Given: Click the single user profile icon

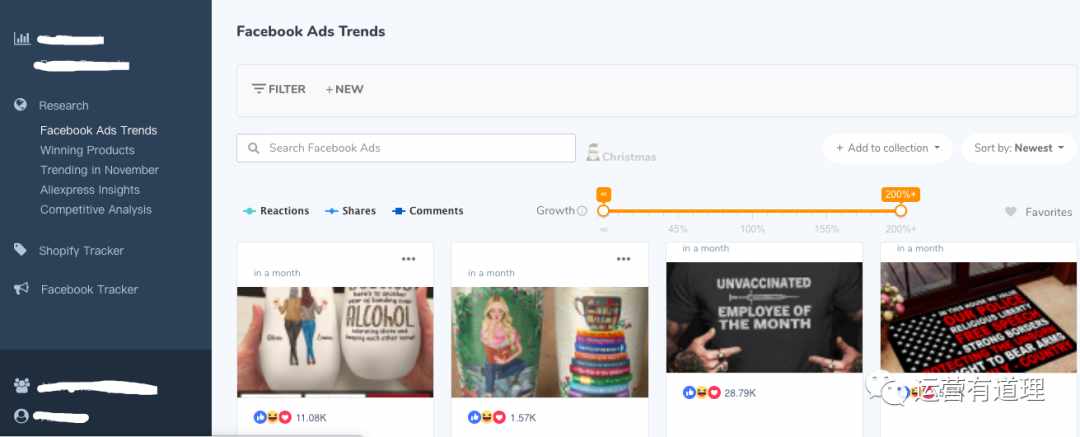Looking at the screenshot, I should (x=21, y=416).
